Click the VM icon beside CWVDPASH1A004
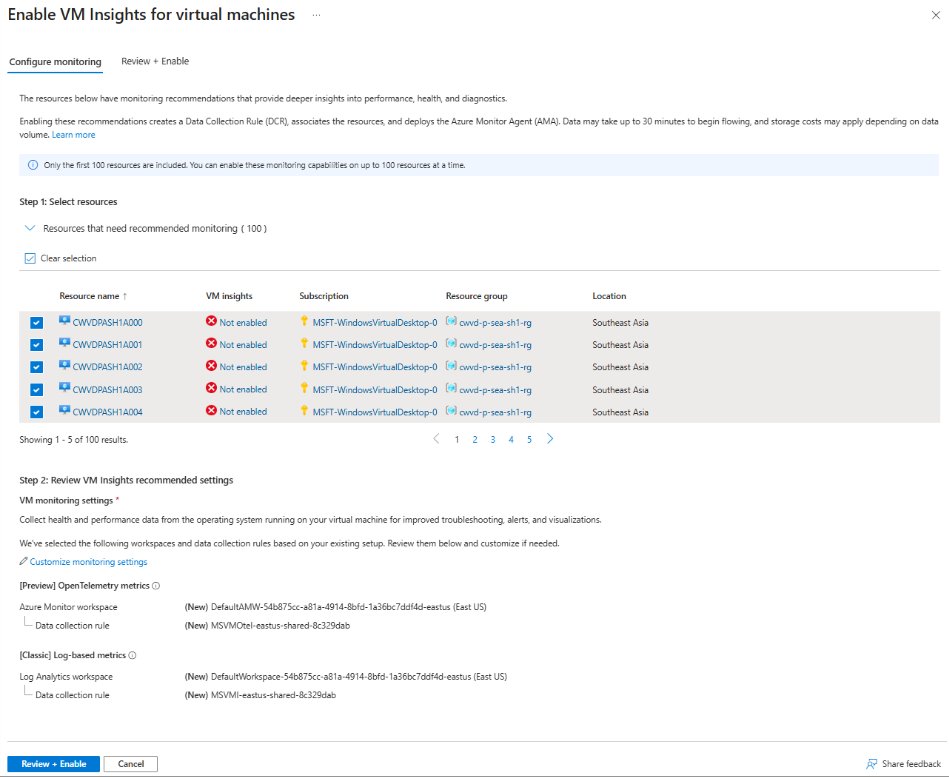949x777 pixels. click(64, 410)
